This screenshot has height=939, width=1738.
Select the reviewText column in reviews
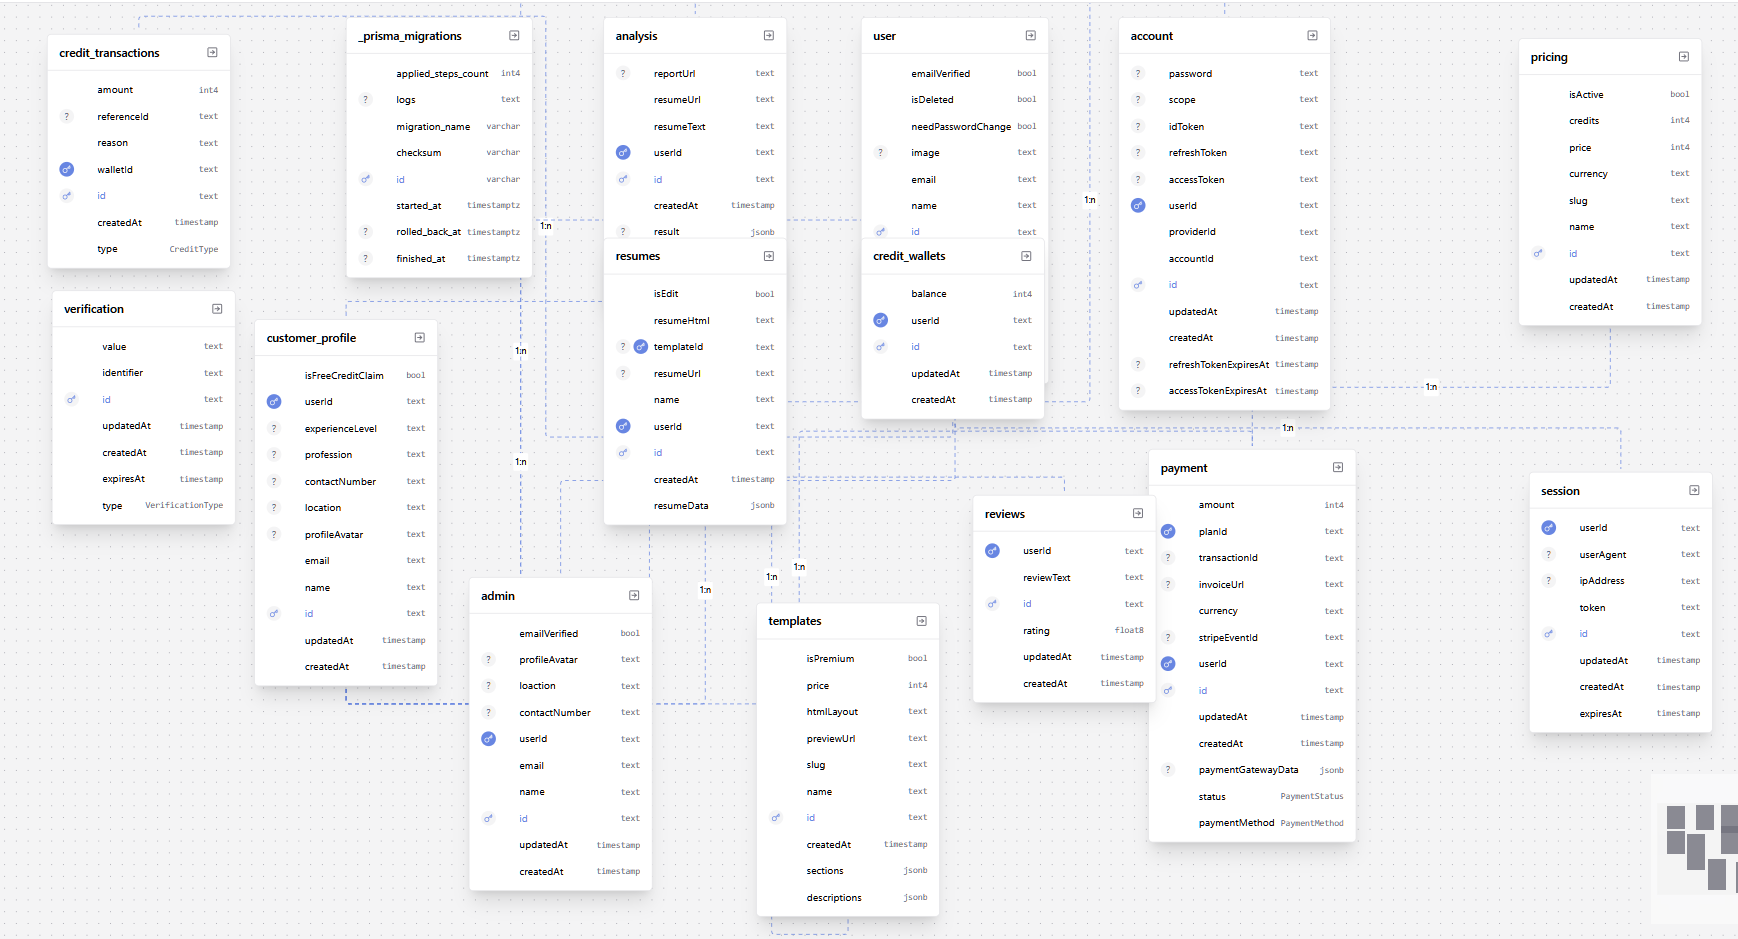click(1064, 577)
